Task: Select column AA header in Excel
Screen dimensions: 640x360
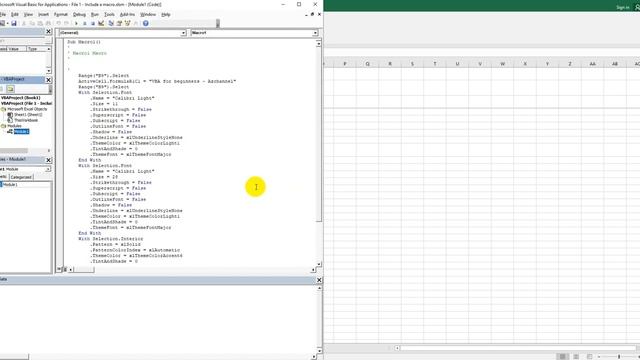Action: pos(592,64)
